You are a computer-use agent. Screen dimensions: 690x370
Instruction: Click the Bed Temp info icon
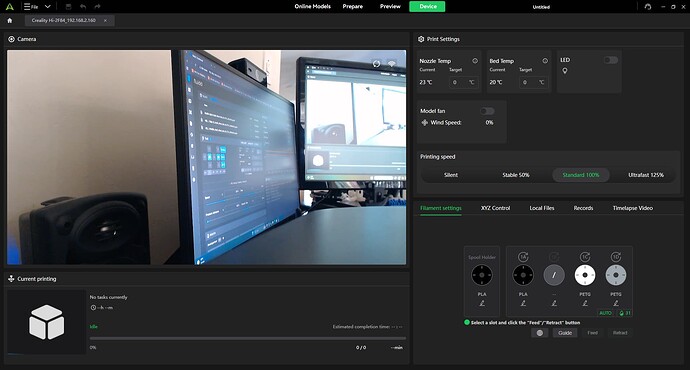[545, 61]
